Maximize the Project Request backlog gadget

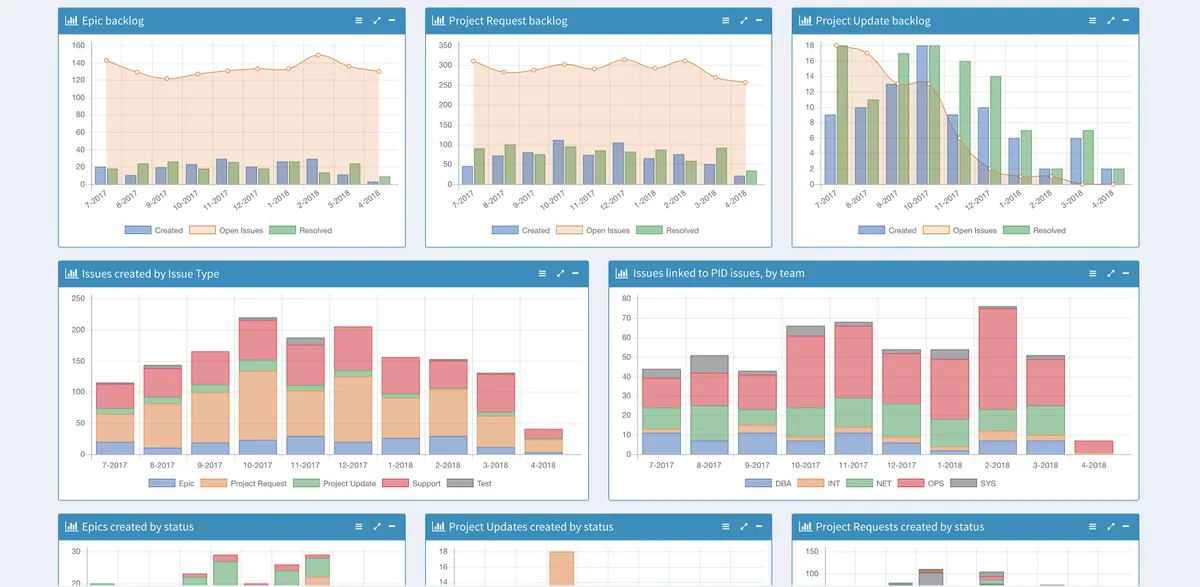[744, 20]
